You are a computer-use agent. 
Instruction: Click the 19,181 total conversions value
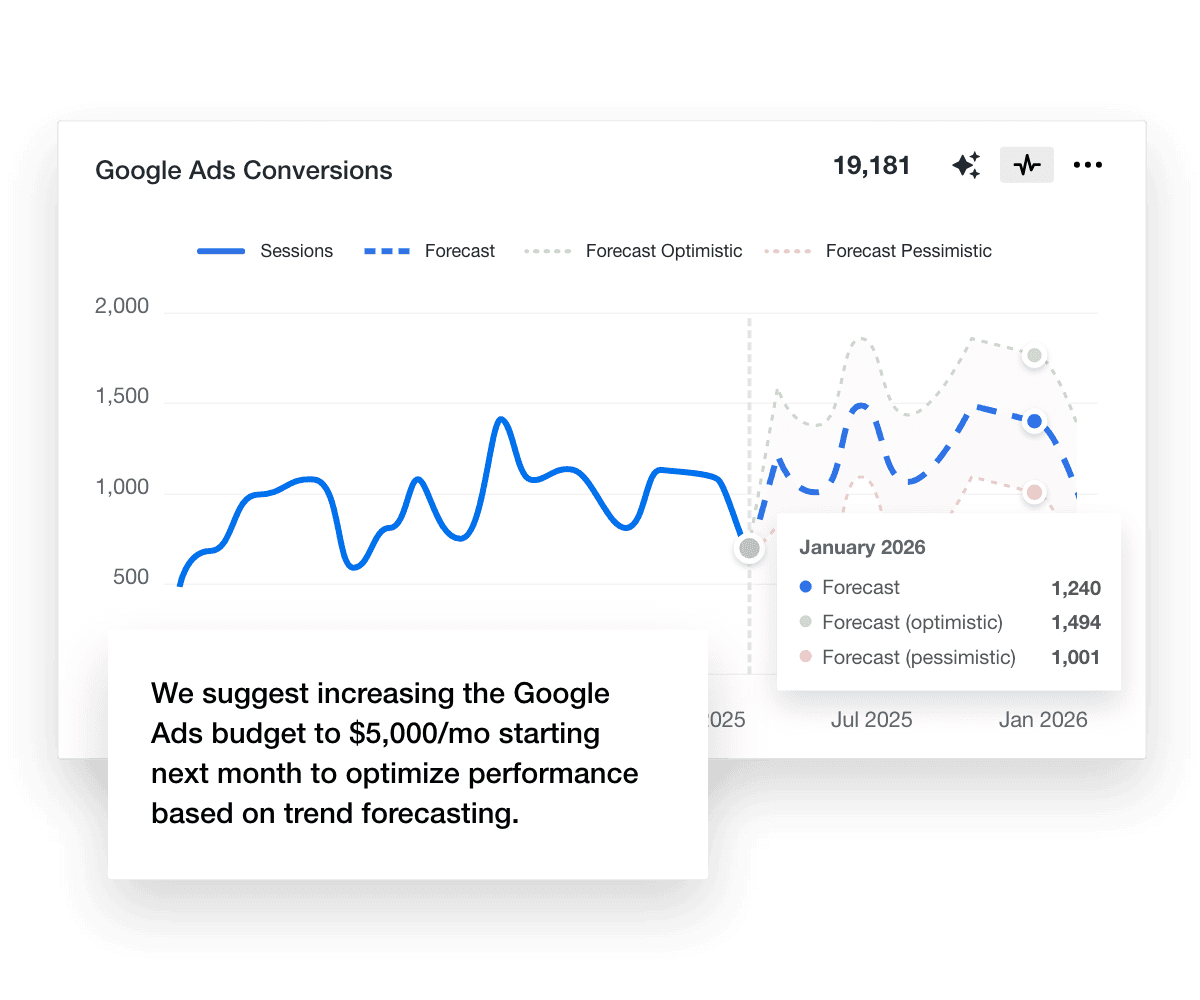pyautogui.click(x=872, y=165)
